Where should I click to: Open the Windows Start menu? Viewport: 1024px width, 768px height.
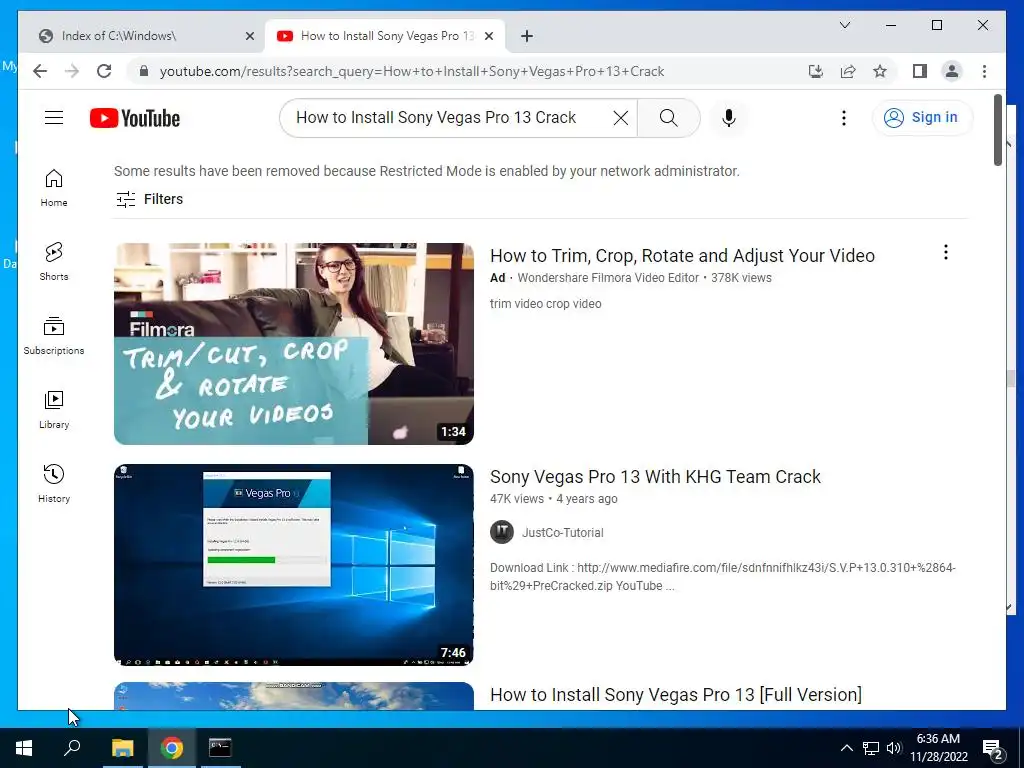click(24, 748)
